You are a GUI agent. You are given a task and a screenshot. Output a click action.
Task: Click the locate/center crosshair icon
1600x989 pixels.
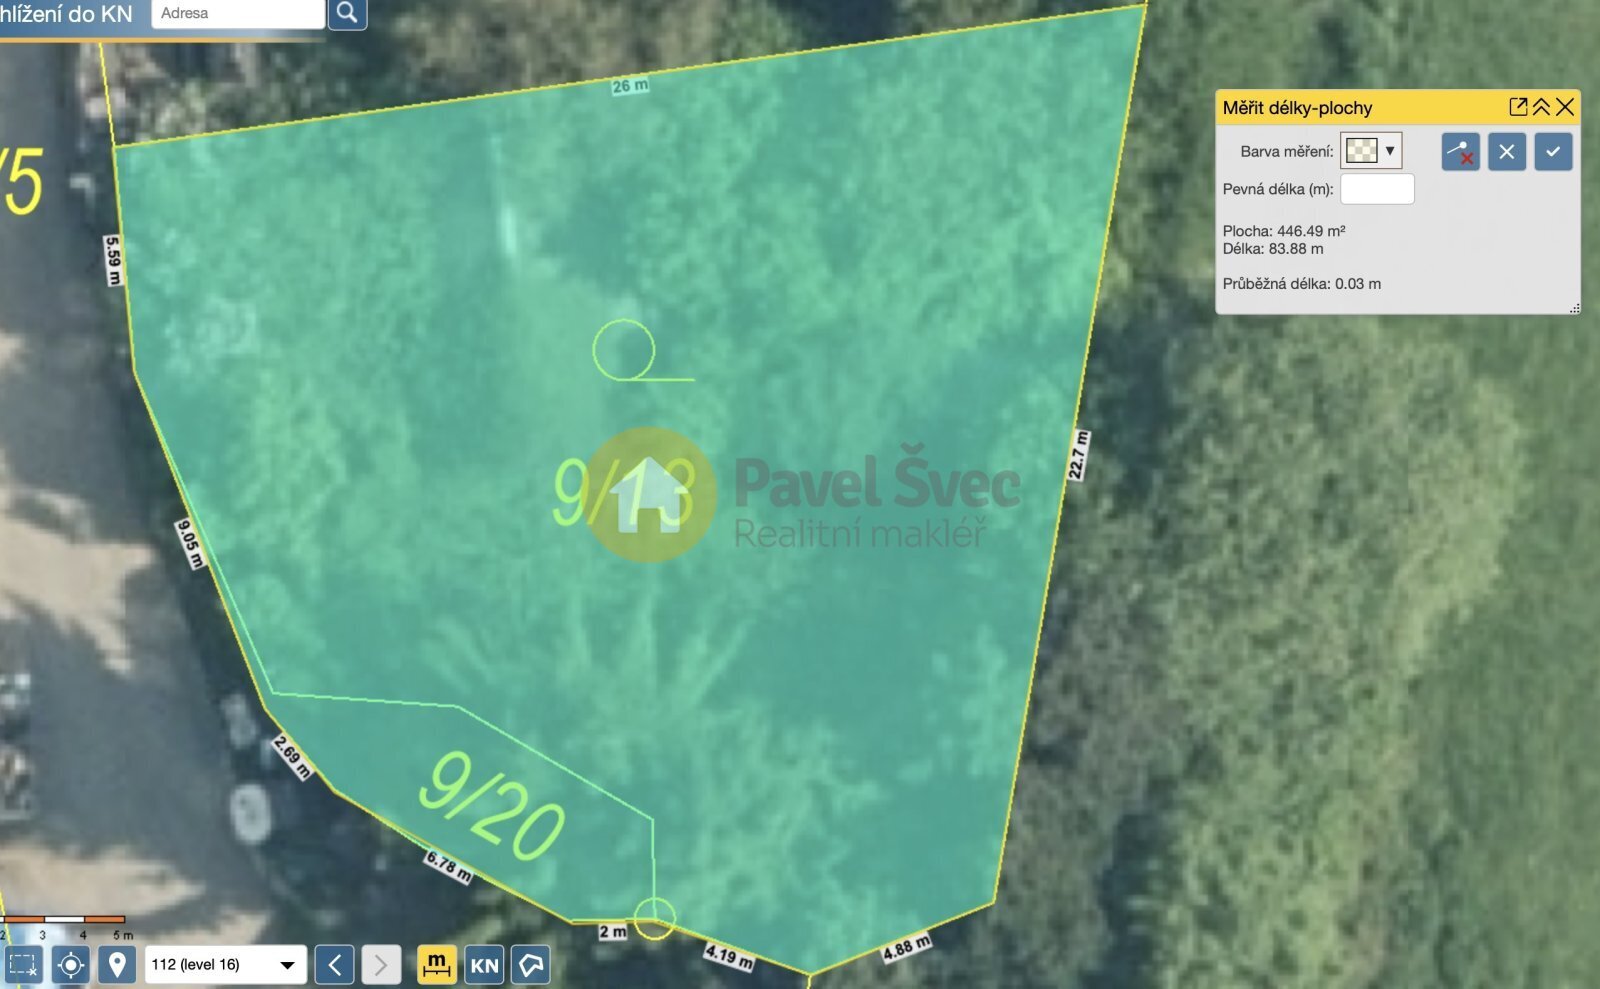[71, 965]
